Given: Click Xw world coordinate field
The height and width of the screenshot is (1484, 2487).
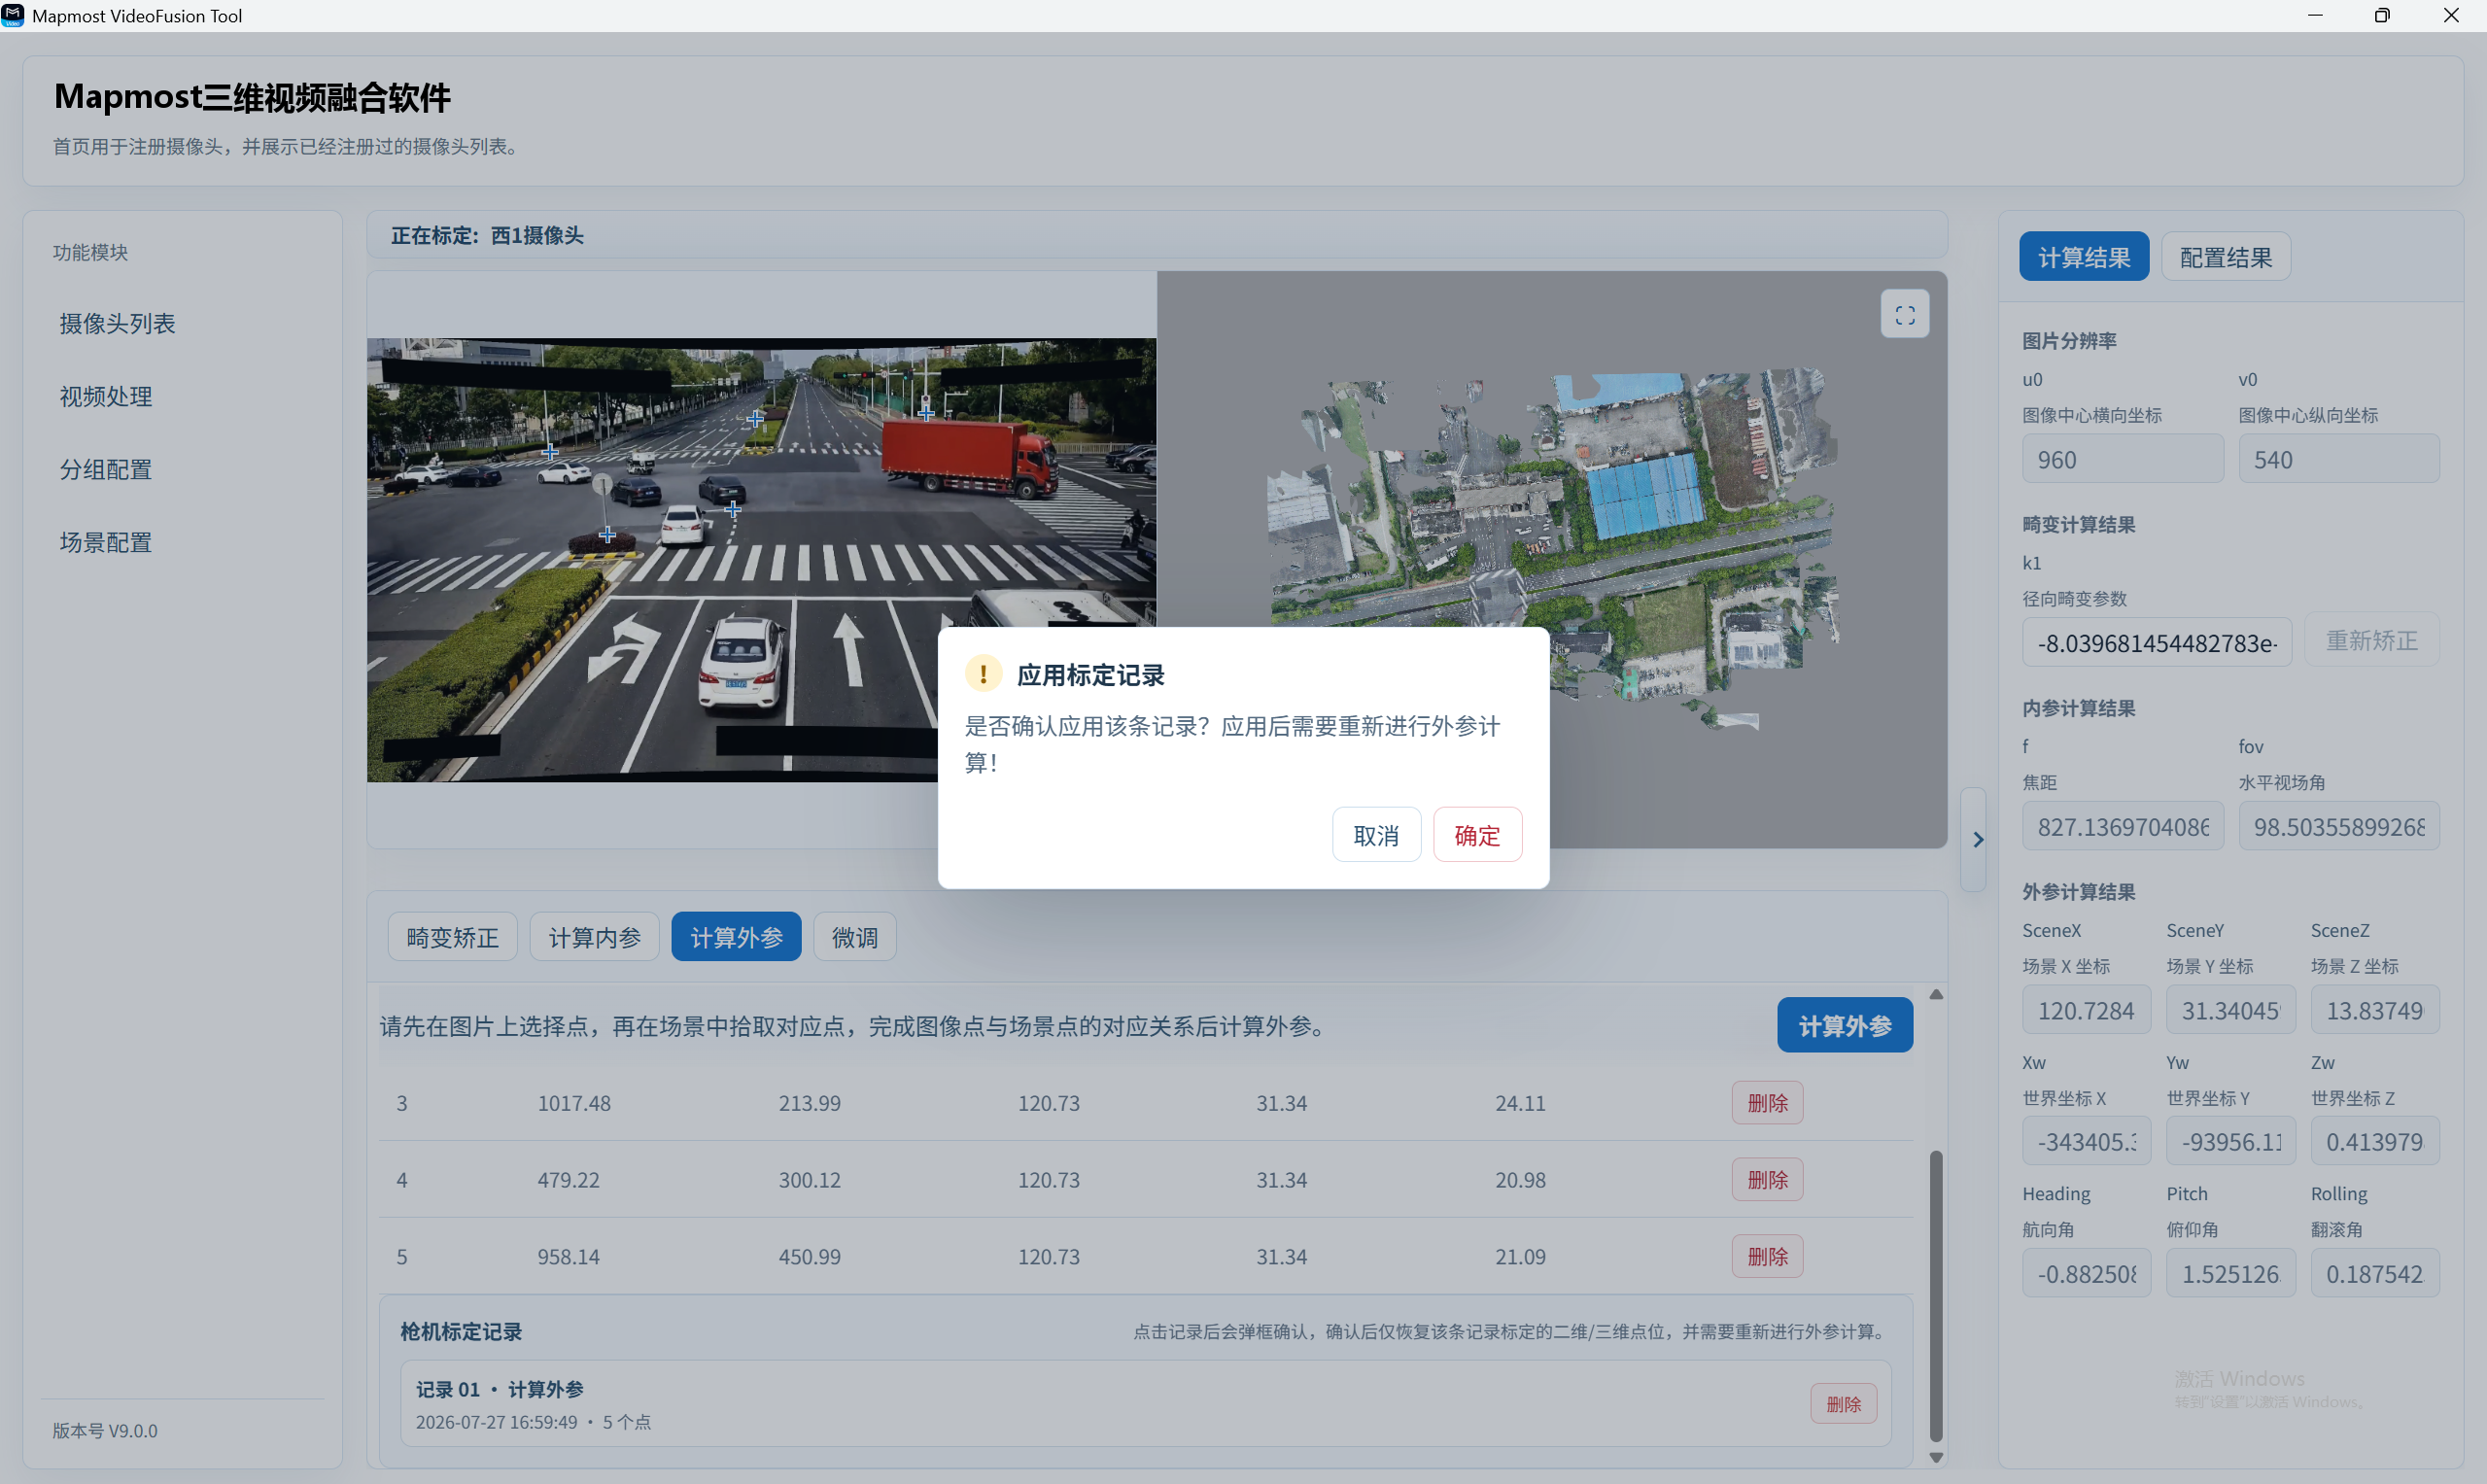Looking at the screenshot, I should (2086, 1141).
